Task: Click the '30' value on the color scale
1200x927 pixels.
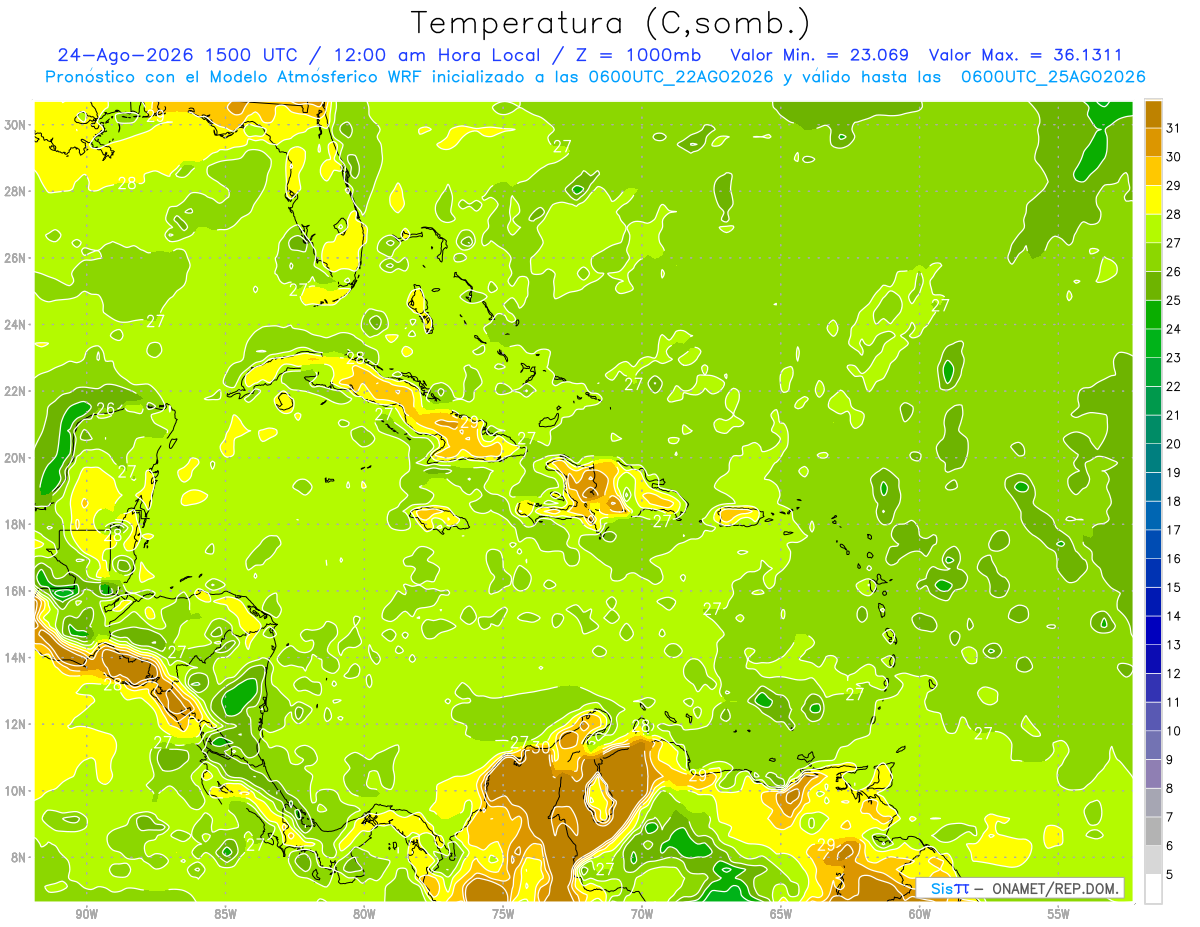Action: (1173, 157)
